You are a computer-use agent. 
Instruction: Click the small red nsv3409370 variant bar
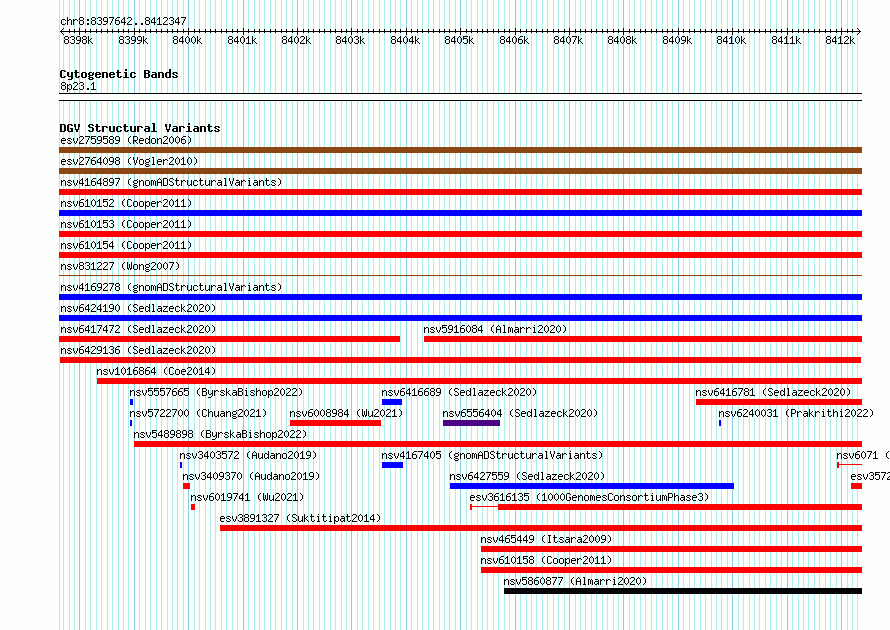point(186,486)
